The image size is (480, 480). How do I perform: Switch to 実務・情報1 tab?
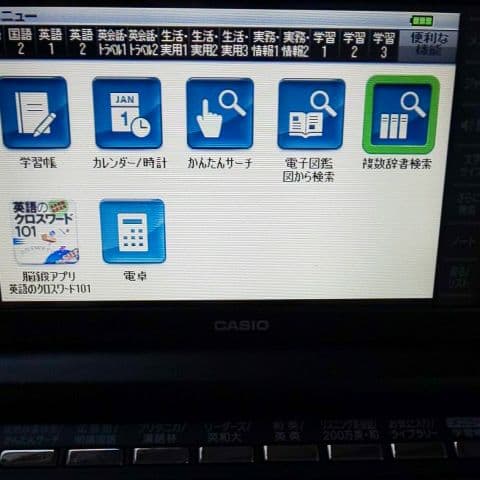(265, 45)
